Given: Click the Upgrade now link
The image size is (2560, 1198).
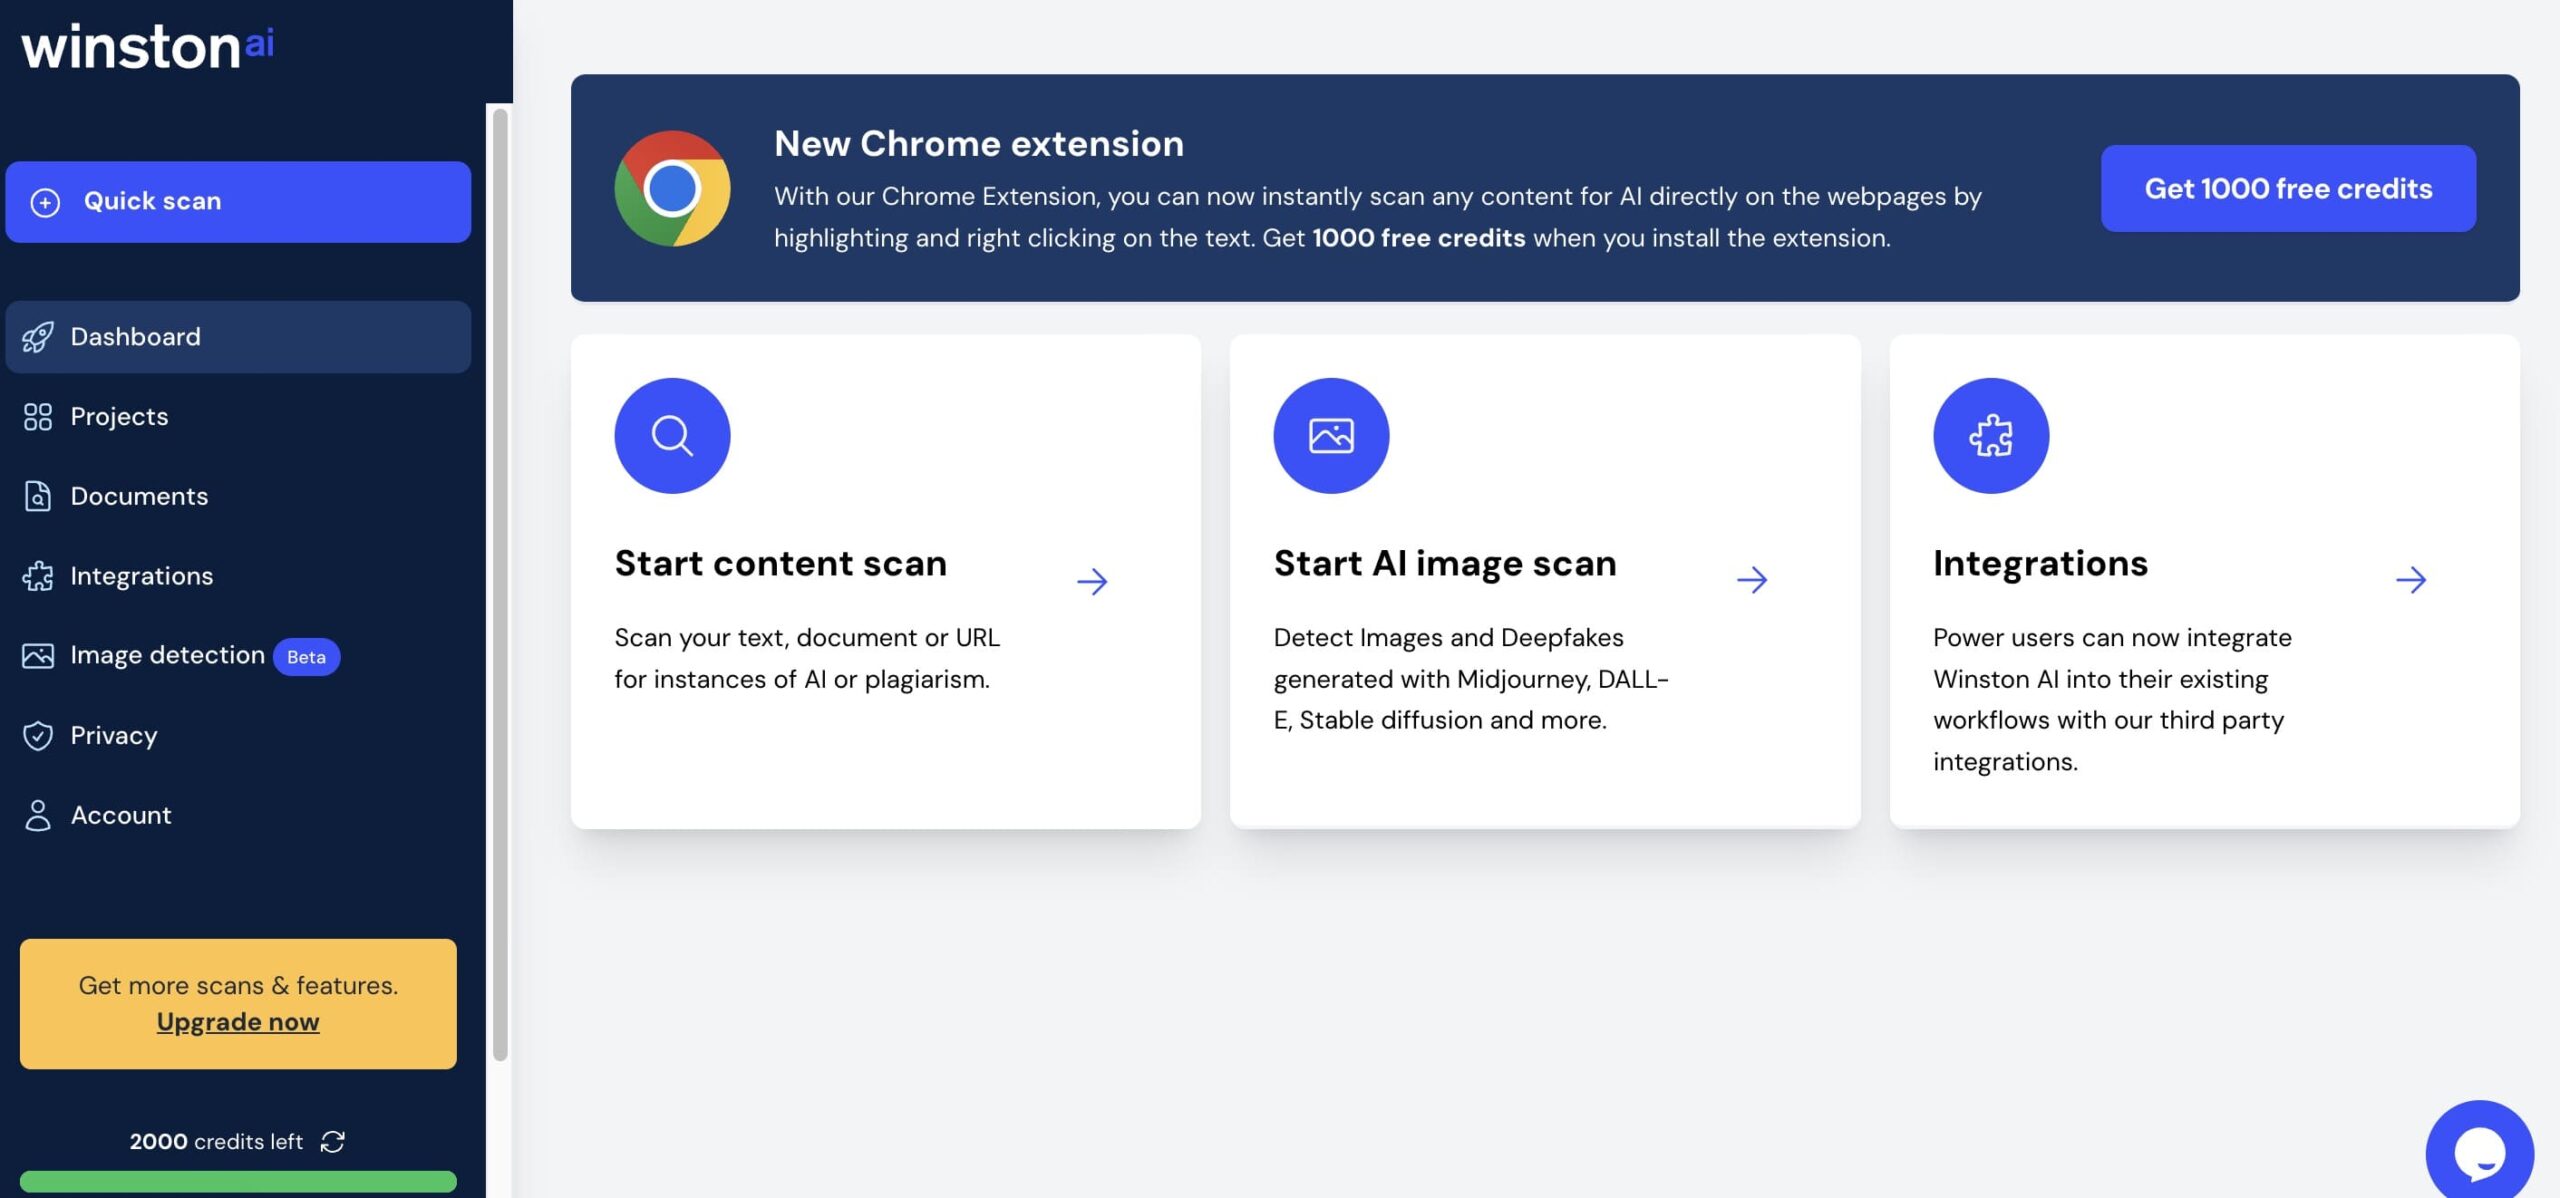Looking at the screenshot, I should click(x=238, y=1022).
